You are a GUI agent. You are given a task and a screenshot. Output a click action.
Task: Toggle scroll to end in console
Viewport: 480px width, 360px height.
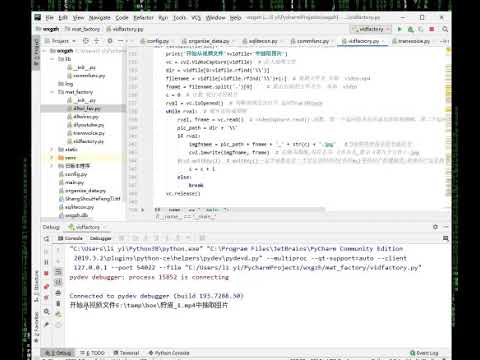point(58,282)
